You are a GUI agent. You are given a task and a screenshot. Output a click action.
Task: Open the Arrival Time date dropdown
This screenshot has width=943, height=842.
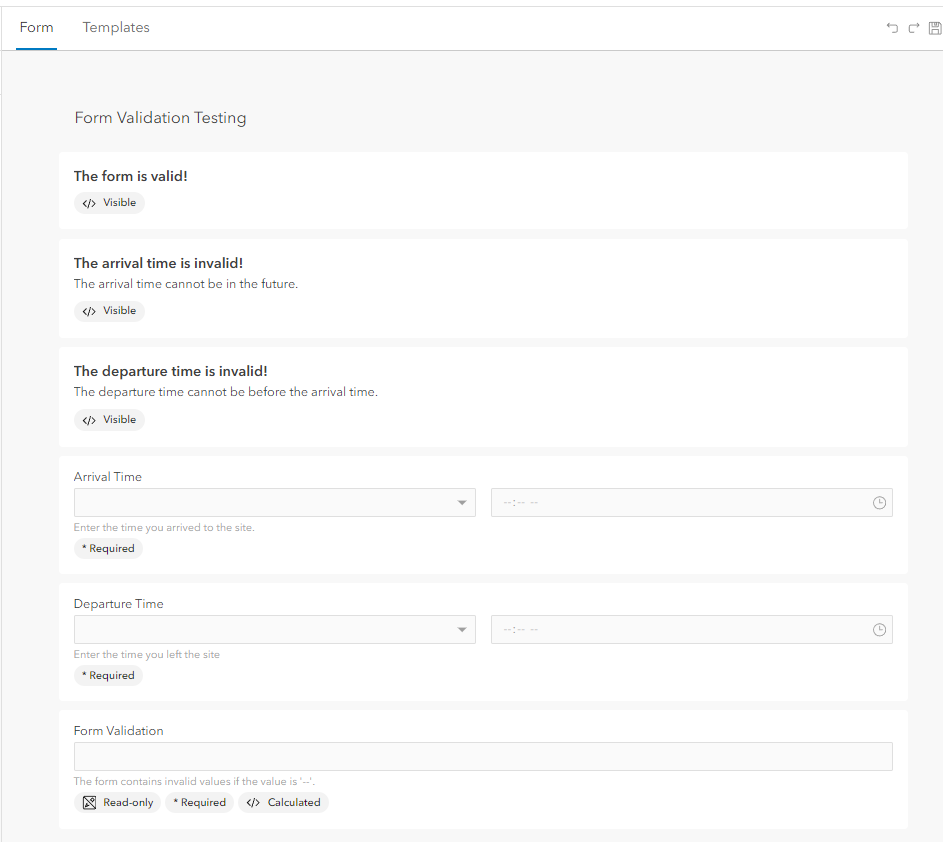pos(461,502)
